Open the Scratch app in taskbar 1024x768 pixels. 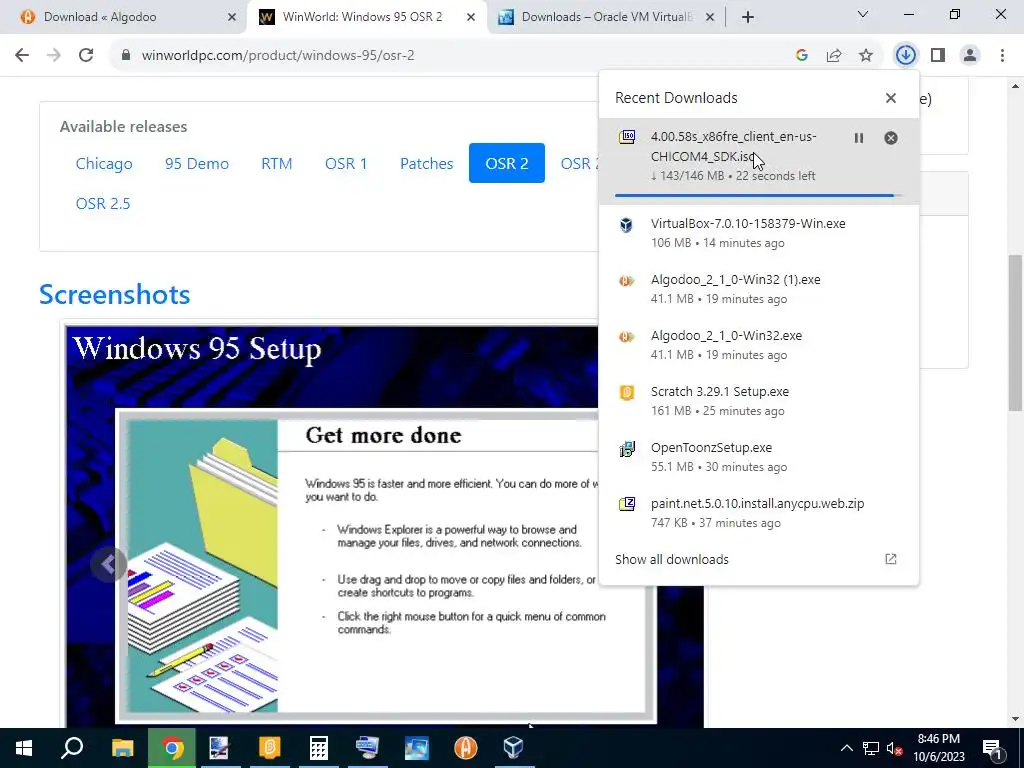[269, 748]
